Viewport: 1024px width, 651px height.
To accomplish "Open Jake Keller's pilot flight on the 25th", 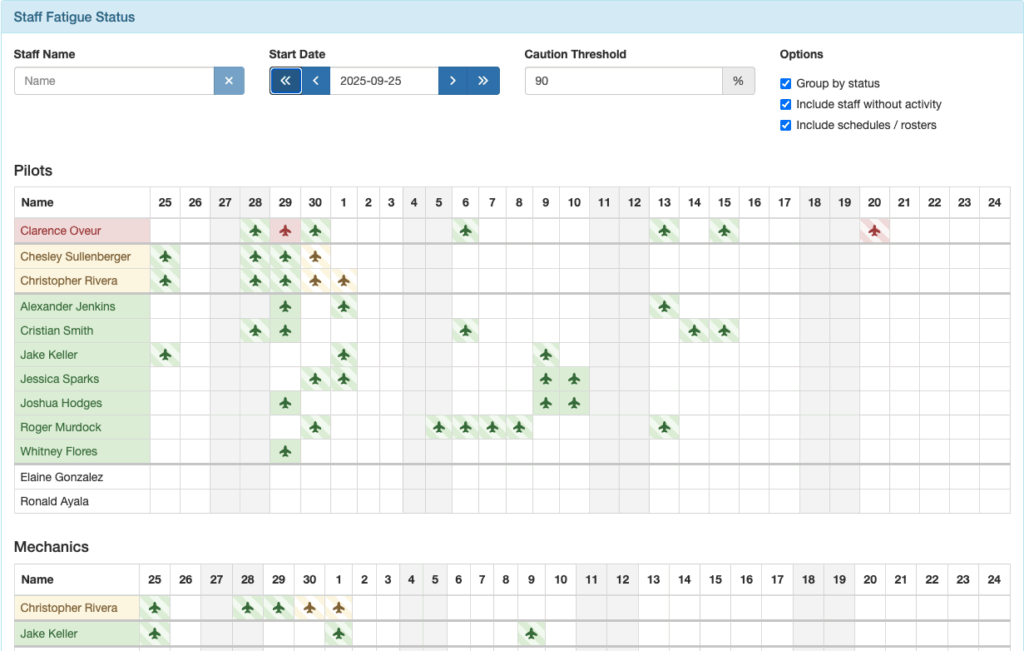I will pos(165,355).
